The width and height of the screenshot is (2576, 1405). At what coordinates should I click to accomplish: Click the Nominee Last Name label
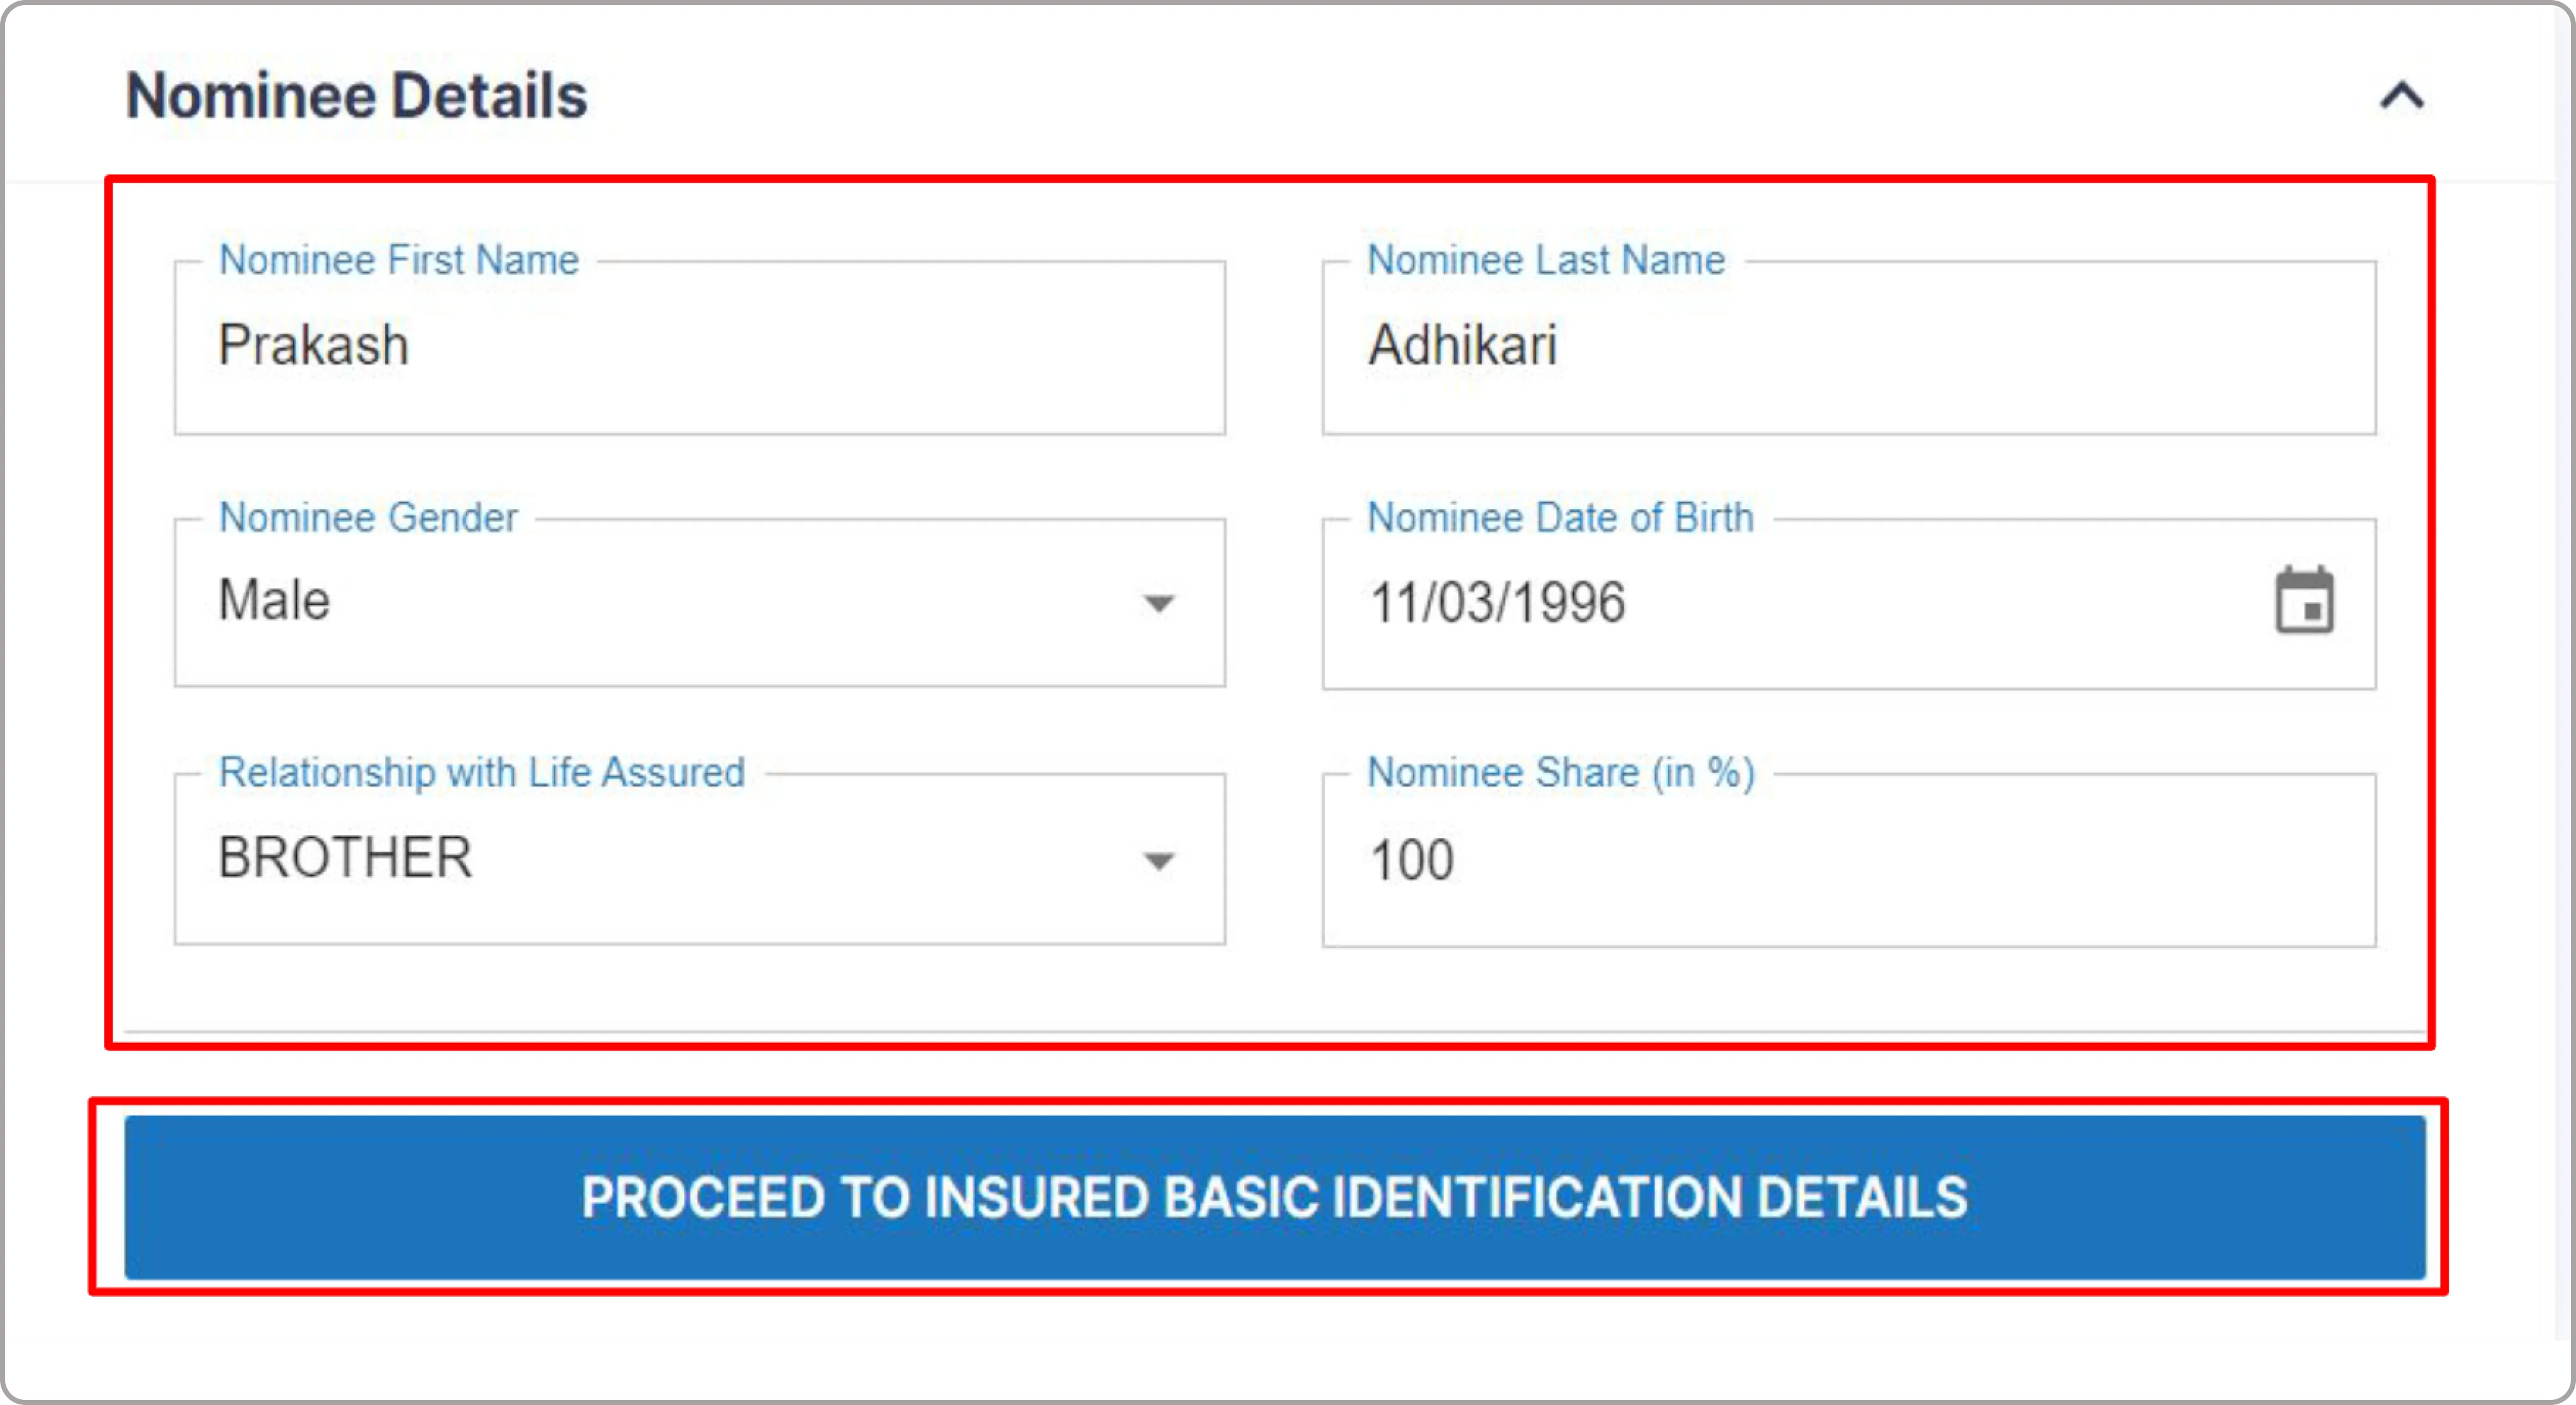tap(1546, 260)
